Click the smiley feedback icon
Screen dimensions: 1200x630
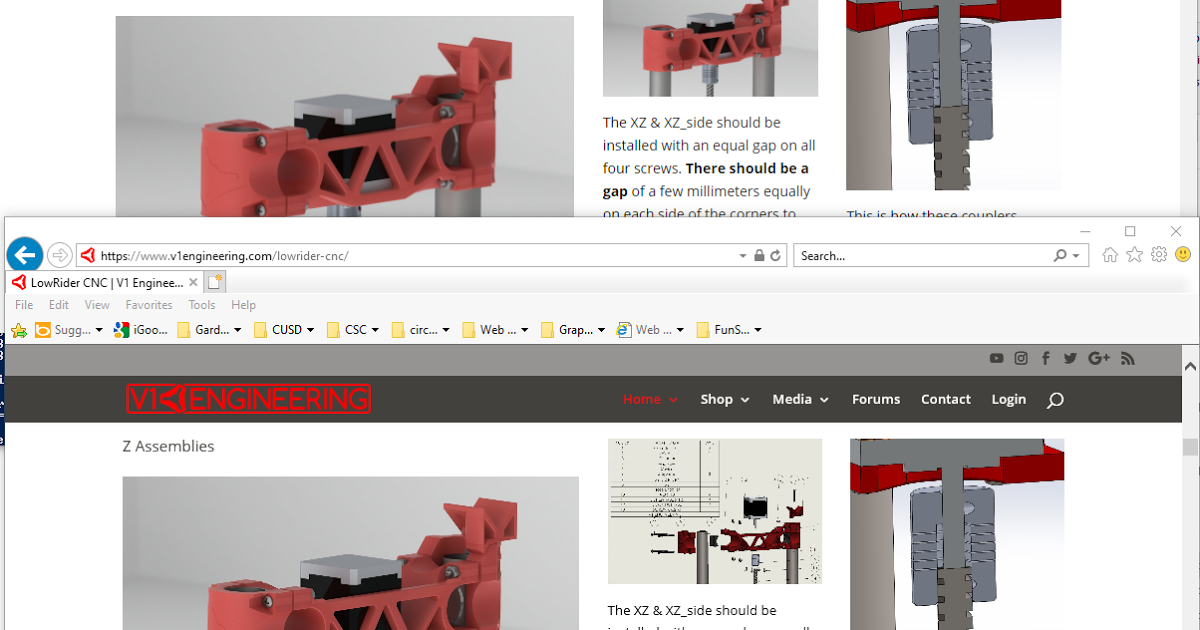point(1183,255)
